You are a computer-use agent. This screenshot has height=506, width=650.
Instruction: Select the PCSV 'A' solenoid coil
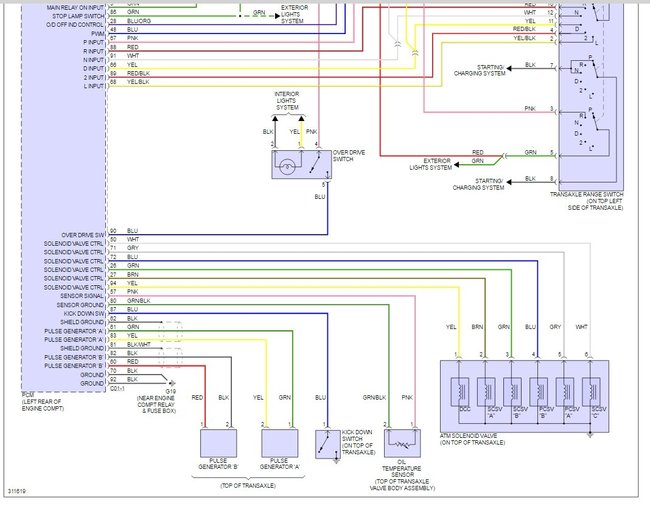[565, 392]
